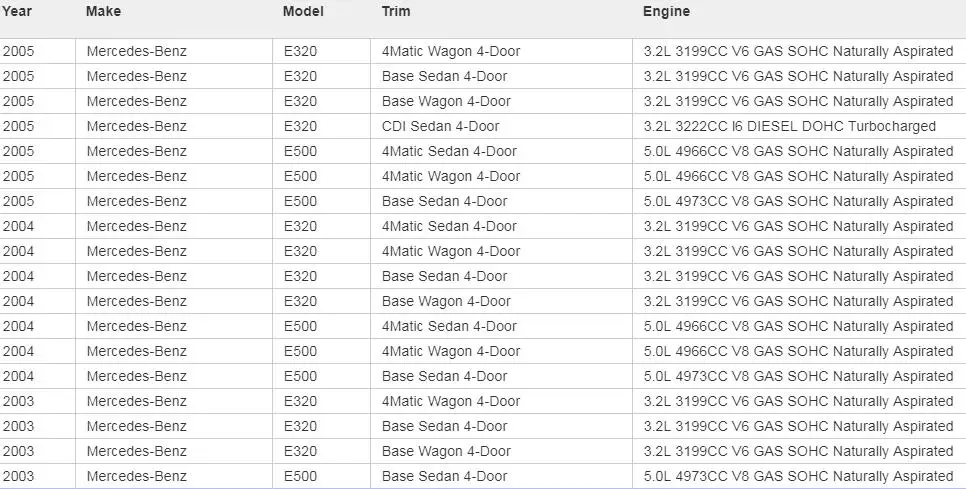Select 2004 E500 Base Sedan engine cell
This screenshot has height=489, width=966.
click(x=798, y=376)
